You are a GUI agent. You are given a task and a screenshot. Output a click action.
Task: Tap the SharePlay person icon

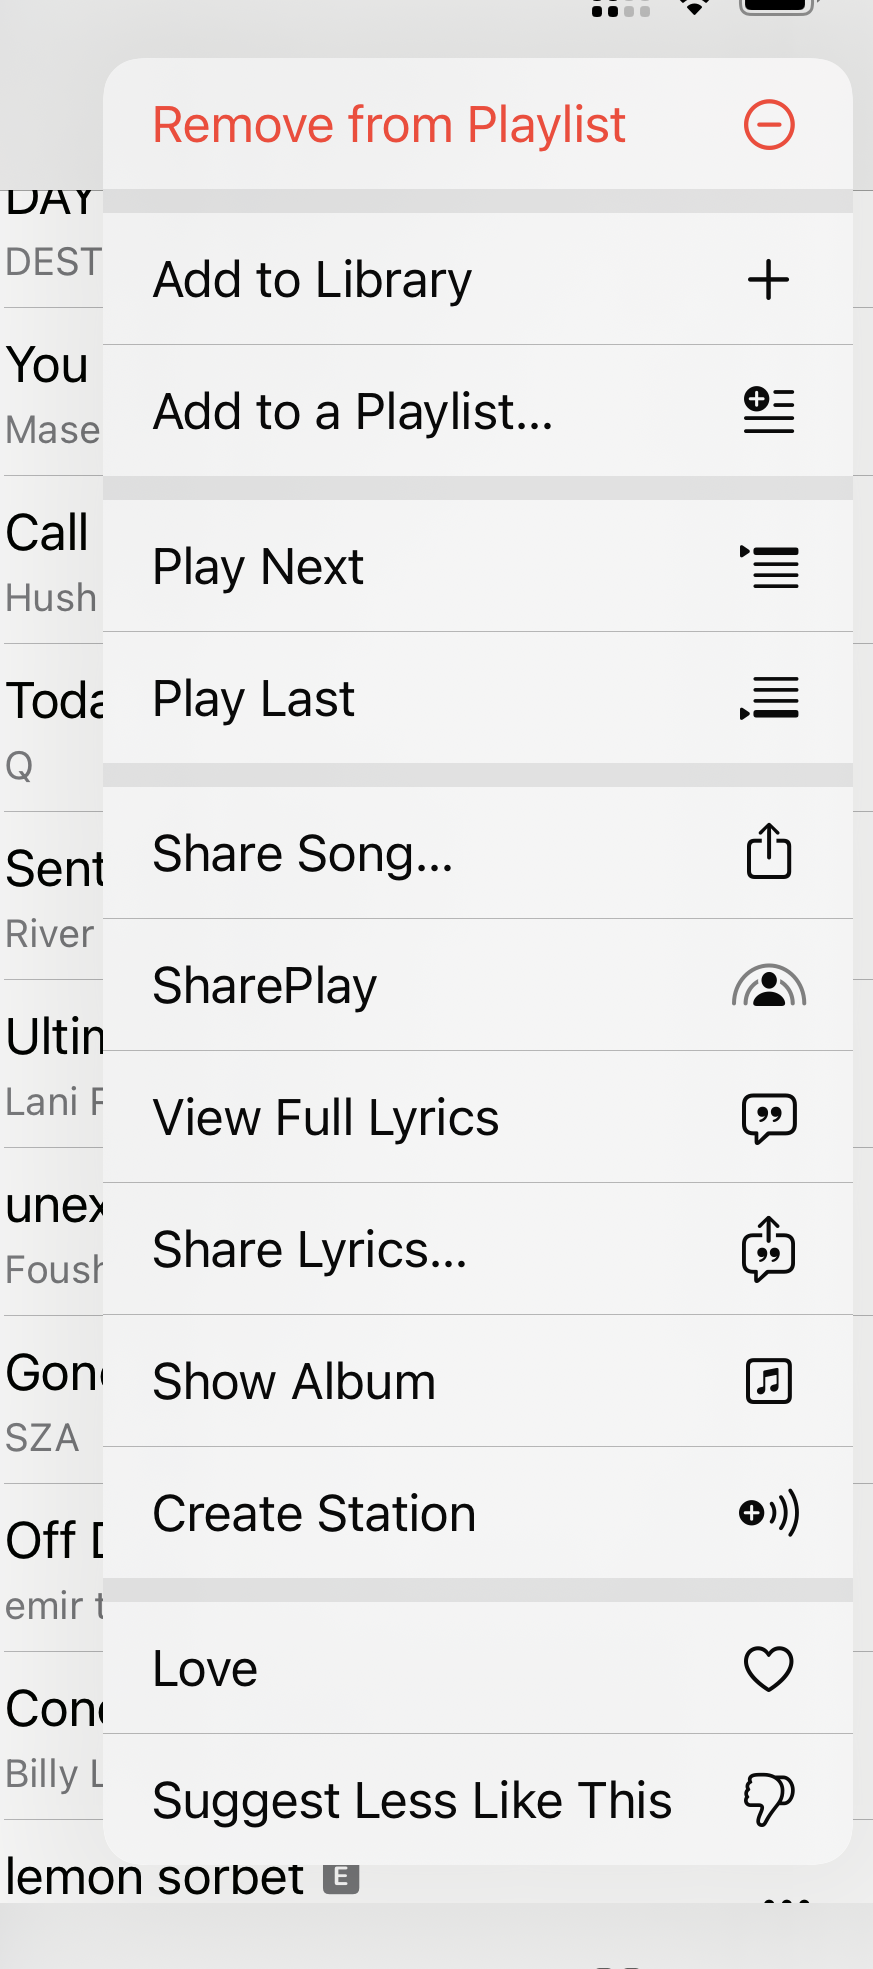pos(769,986)
